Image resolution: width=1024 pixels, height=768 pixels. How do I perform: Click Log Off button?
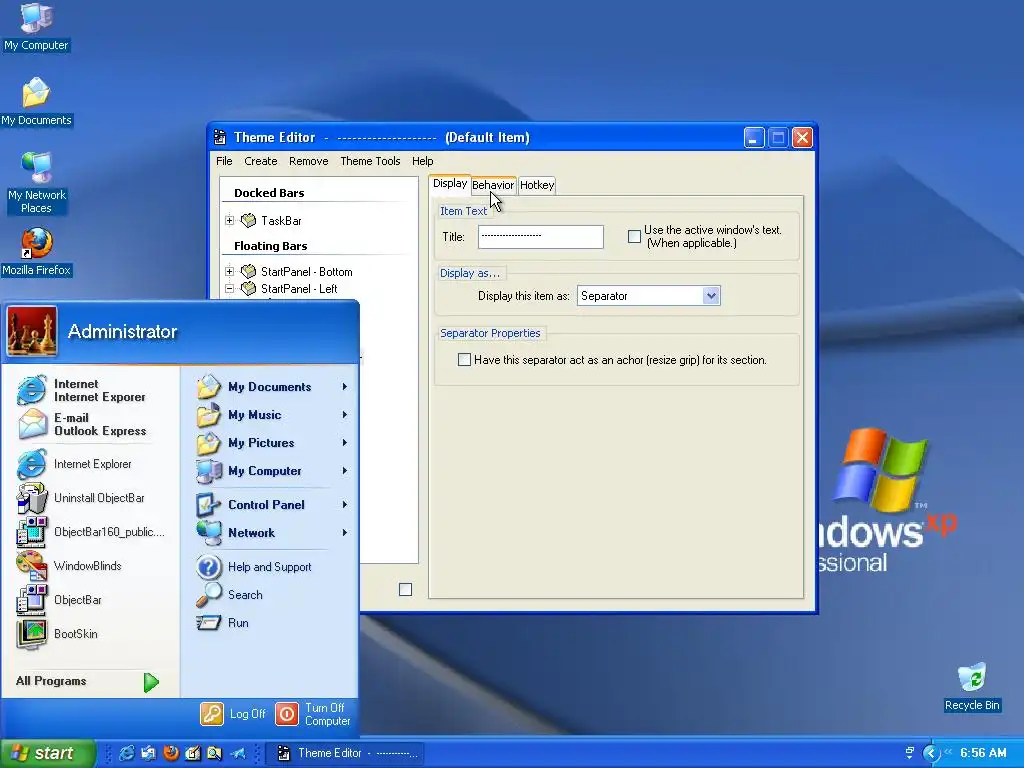233,714
